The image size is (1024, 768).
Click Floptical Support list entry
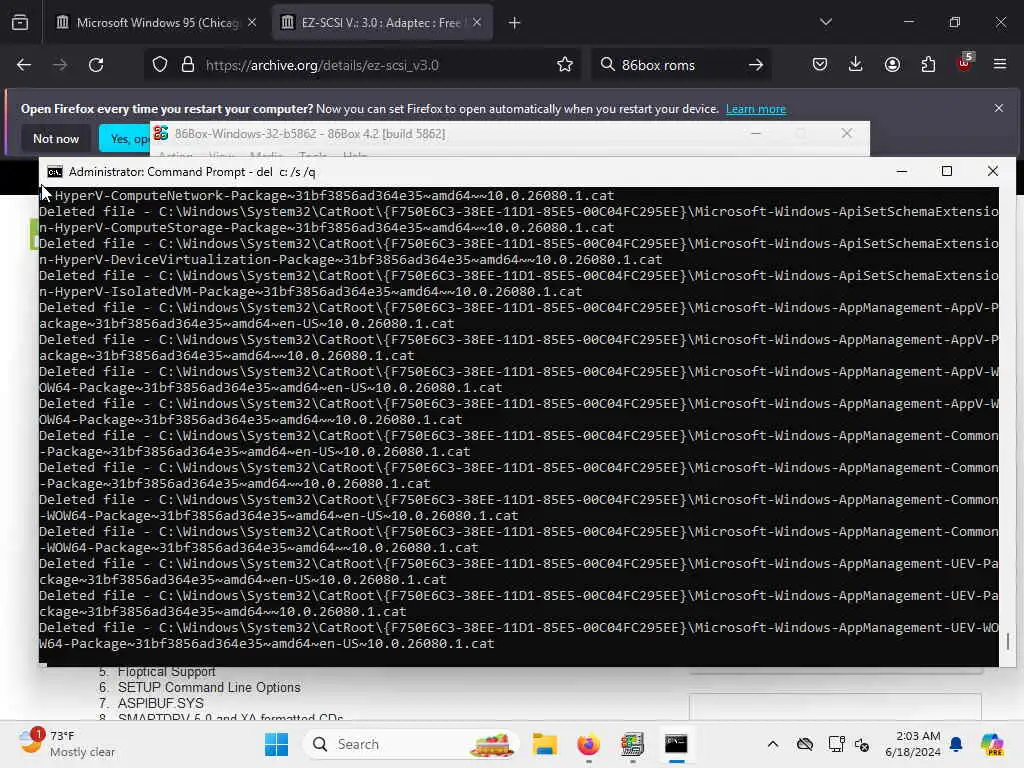[x=167, y=671]
